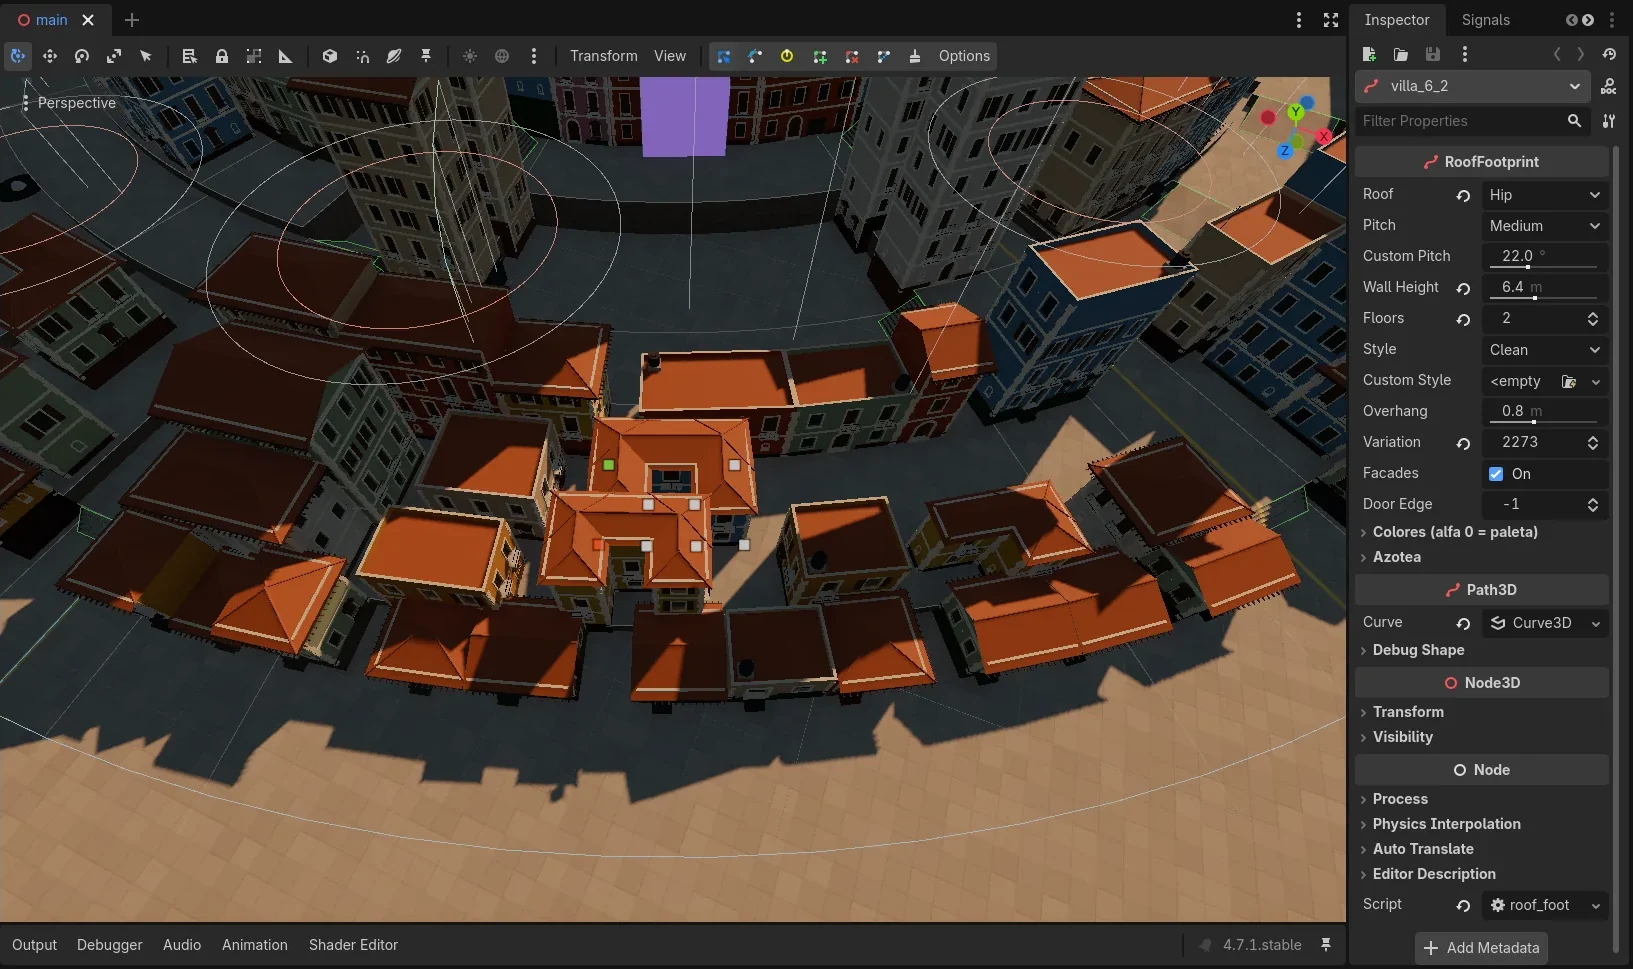Select the Rotate mode tool in toolbar
Image resolution: width=1633 pixels, height=969 pixels.
click(82, 56)
